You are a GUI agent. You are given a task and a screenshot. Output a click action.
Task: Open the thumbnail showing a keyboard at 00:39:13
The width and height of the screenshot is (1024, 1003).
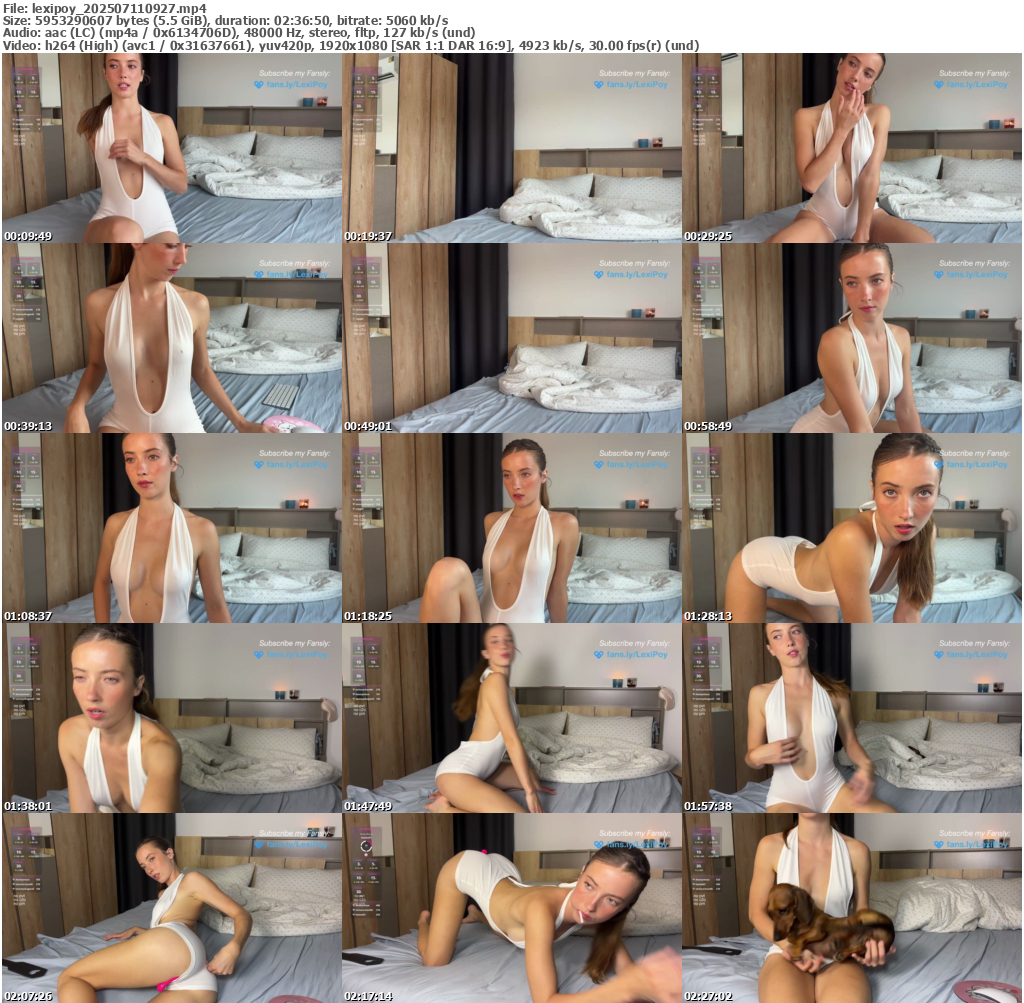point(172,338)
